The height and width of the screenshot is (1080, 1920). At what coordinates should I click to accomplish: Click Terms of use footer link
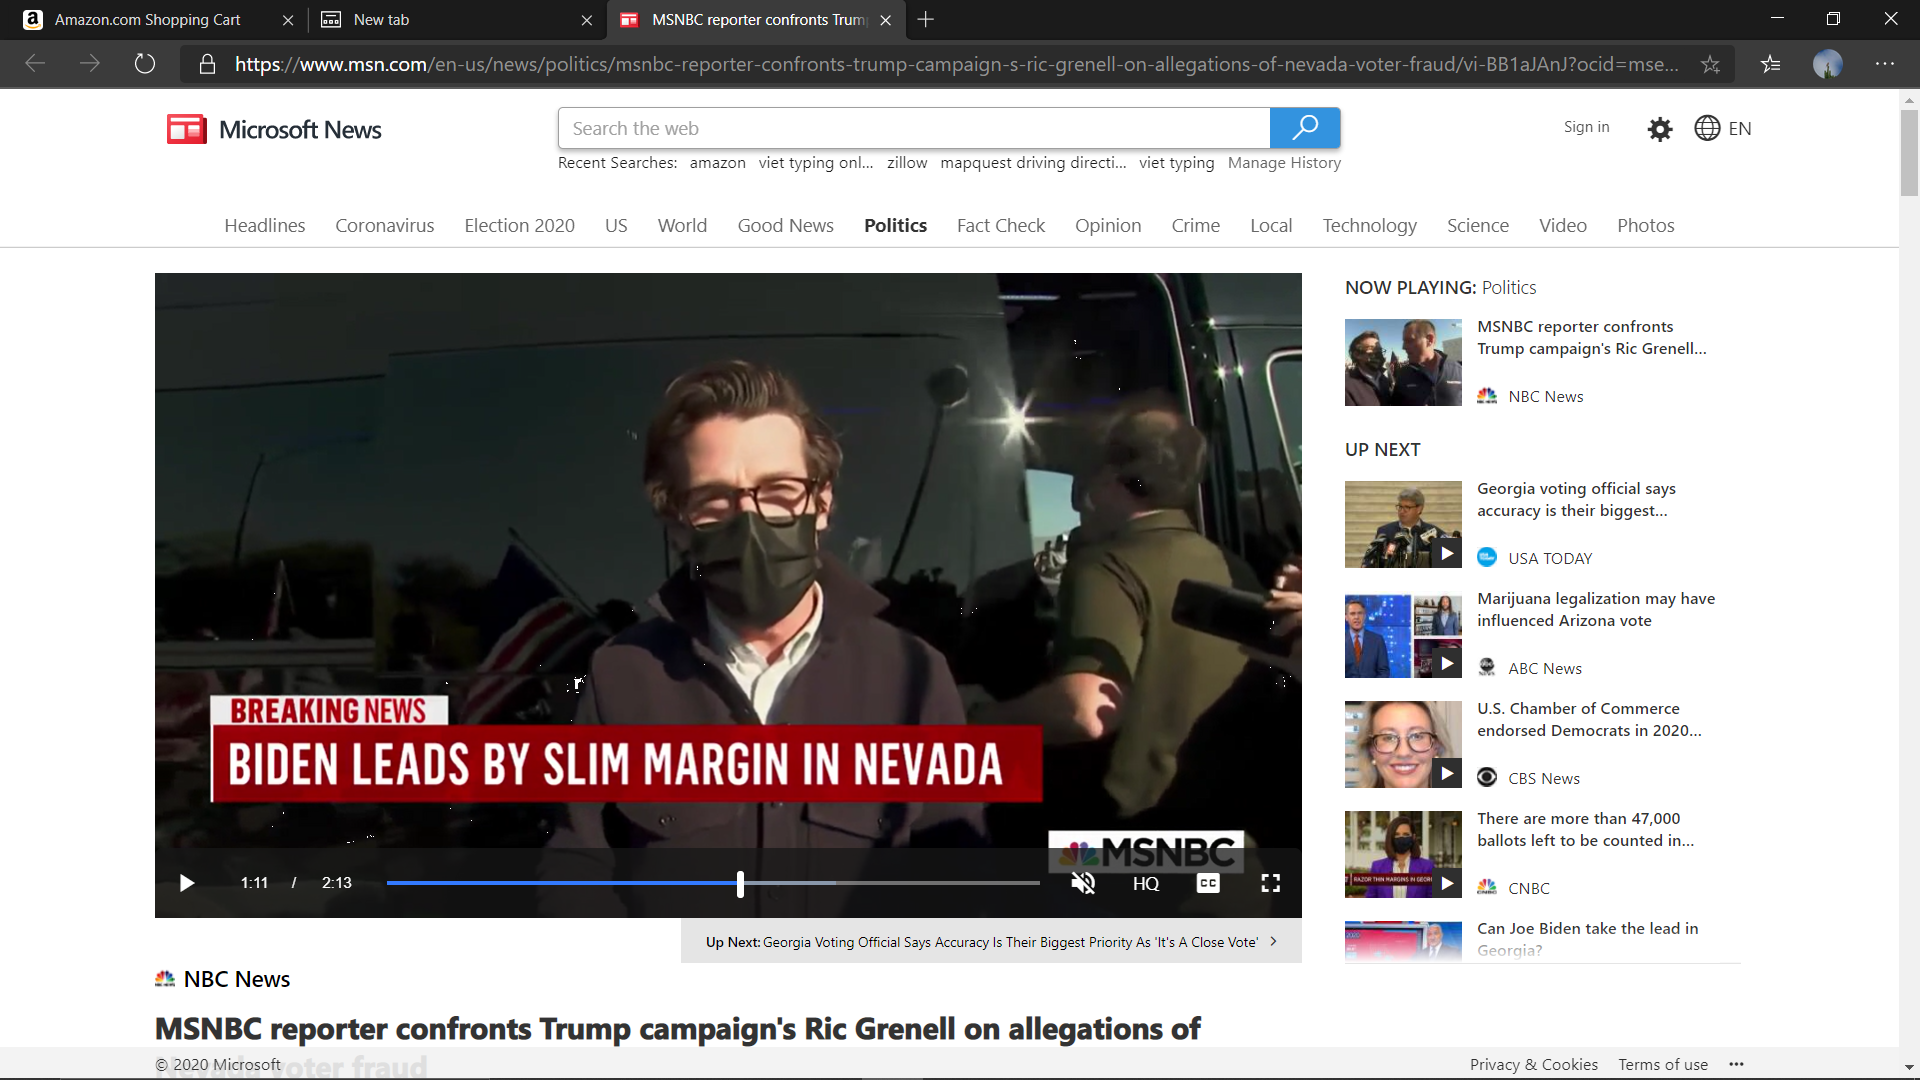[1663, 1064]
